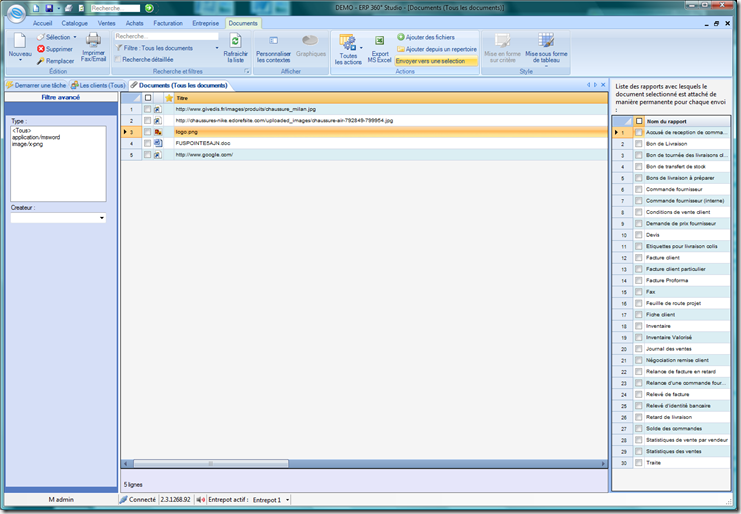Click the Toutes les actions icon

(348, 43)
